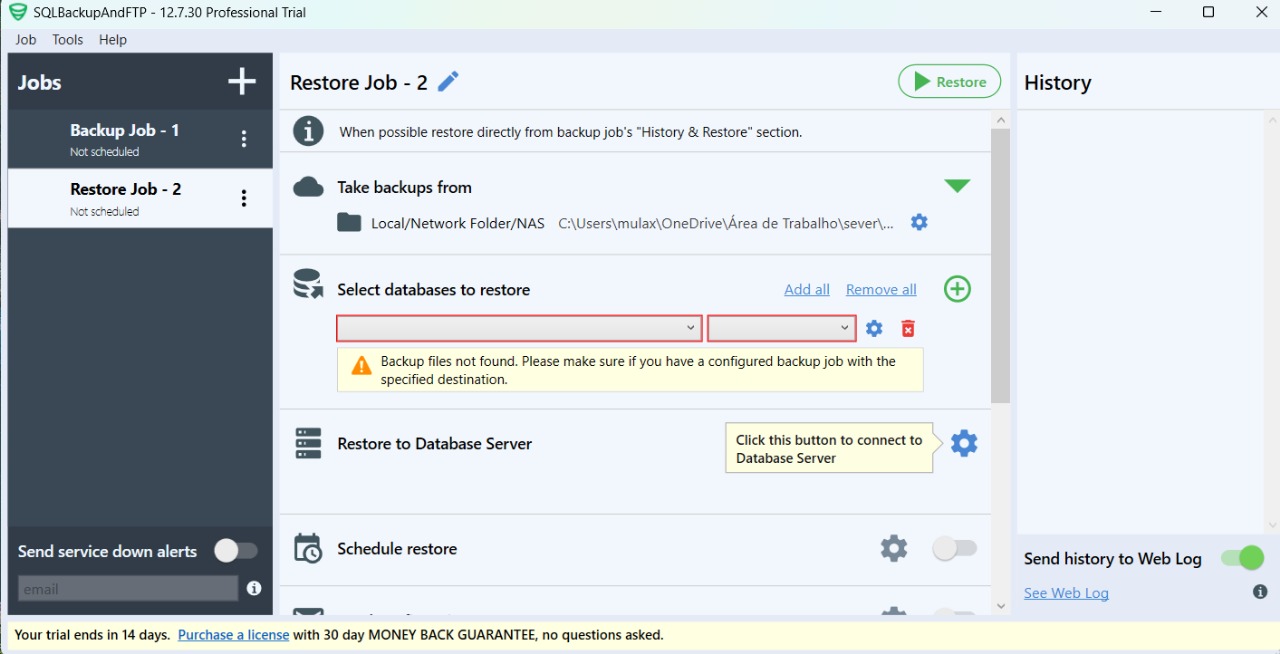Open the Tools menu
The width and height of the screenshot is (1280, 654).
(x=68, y=40)
